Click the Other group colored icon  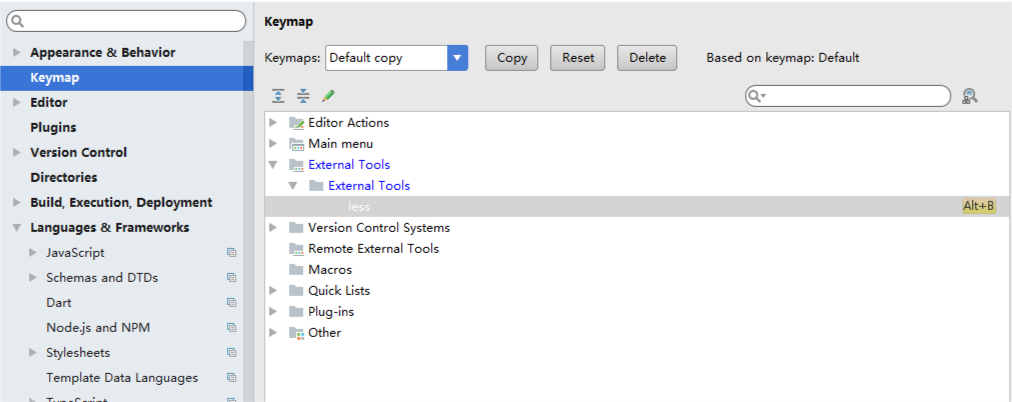tap(296, 333)
